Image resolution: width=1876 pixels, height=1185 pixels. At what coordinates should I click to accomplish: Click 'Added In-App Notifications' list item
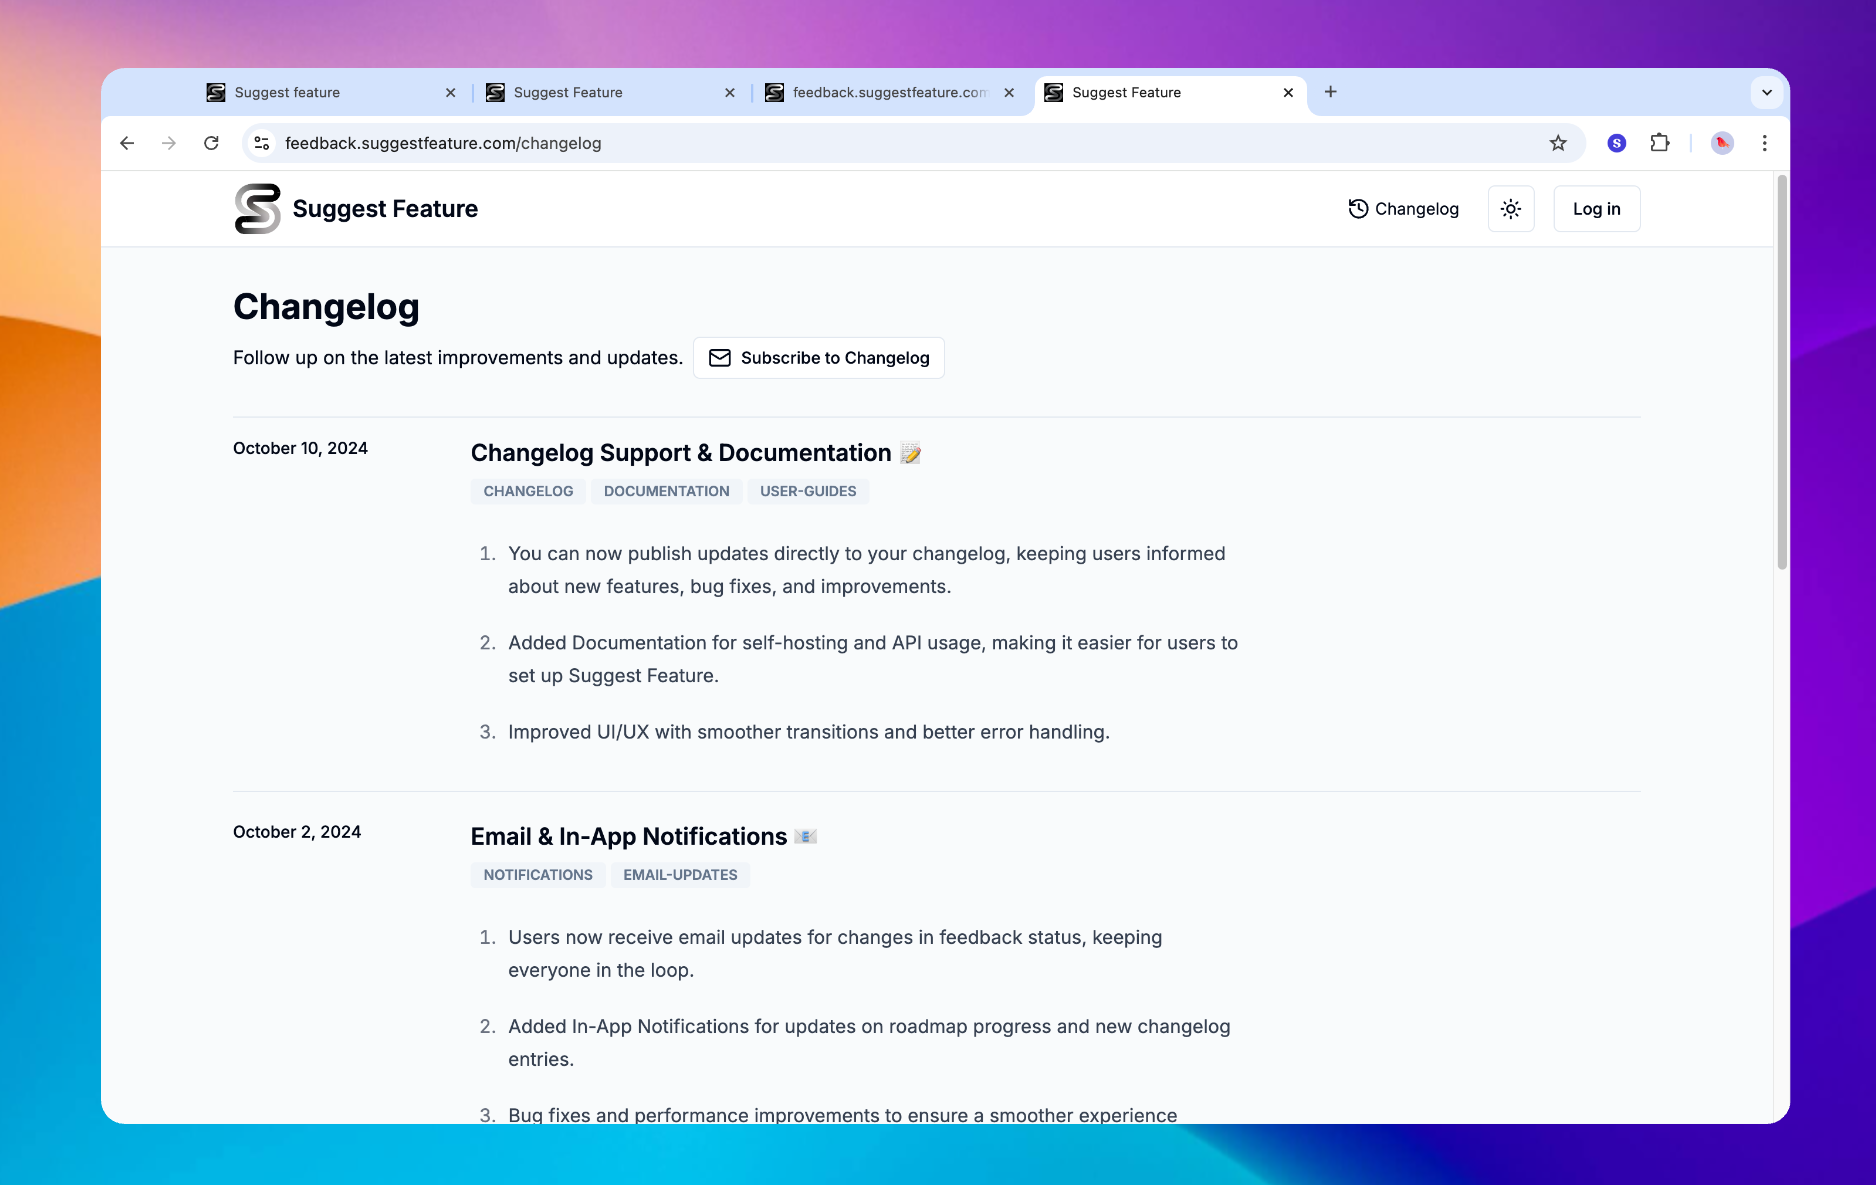coord(869,1043)
